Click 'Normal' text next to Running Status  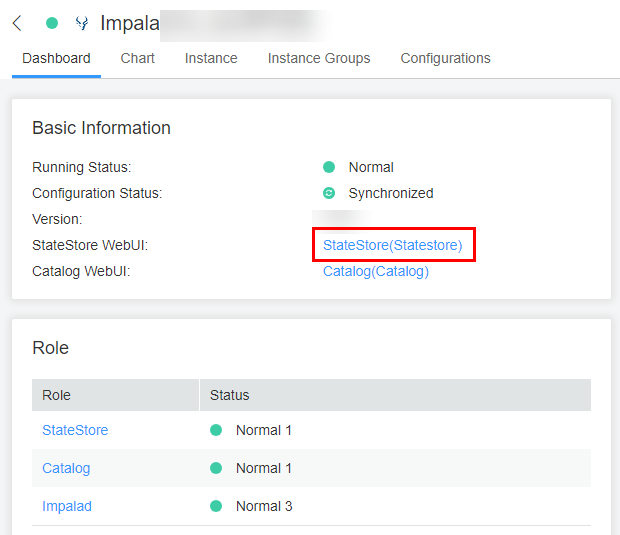(371, 167)
